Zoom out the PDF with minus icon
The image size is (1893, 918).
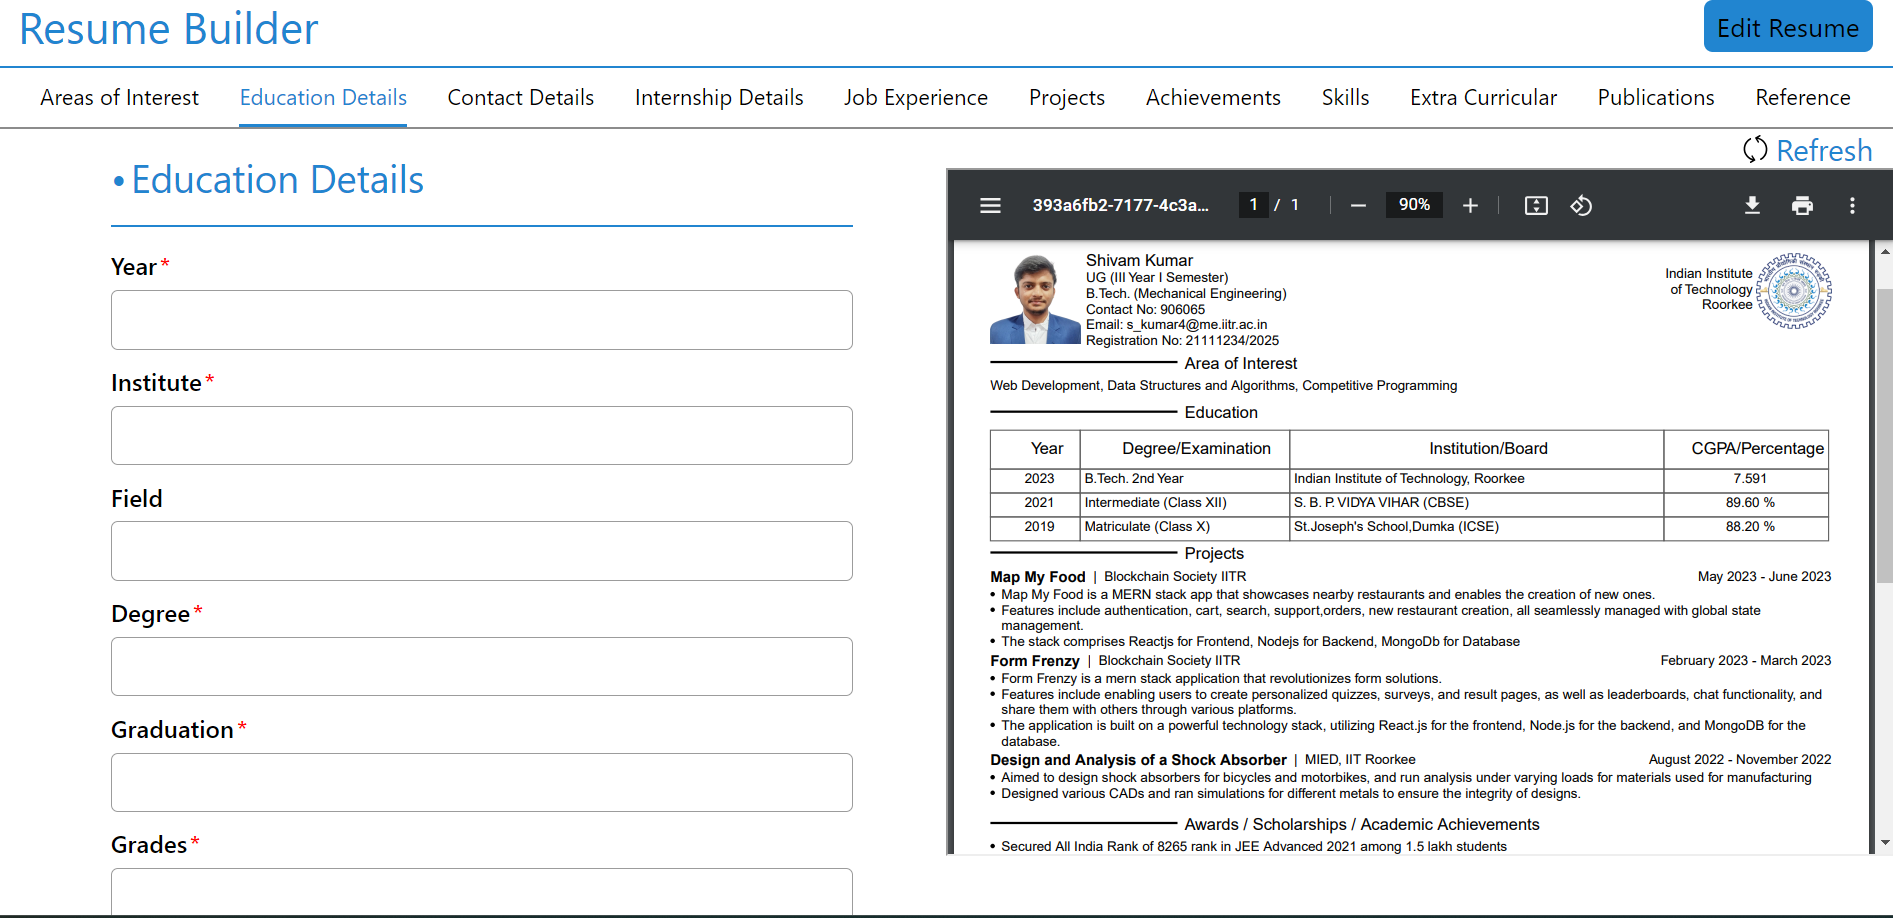pos(1358,205)
